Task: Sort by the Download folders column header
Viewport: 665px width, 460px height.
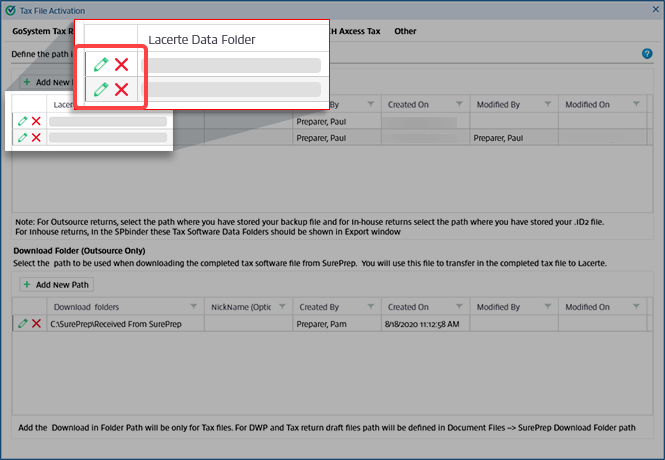Action: (86, 307)
